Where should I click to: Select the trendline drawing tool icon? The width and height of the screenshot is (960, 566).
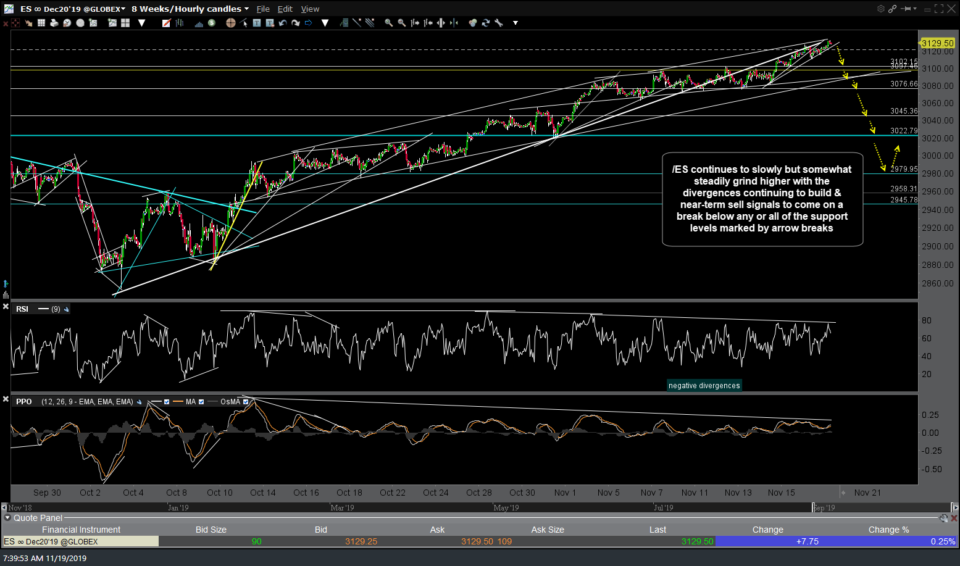click(356, 23)
